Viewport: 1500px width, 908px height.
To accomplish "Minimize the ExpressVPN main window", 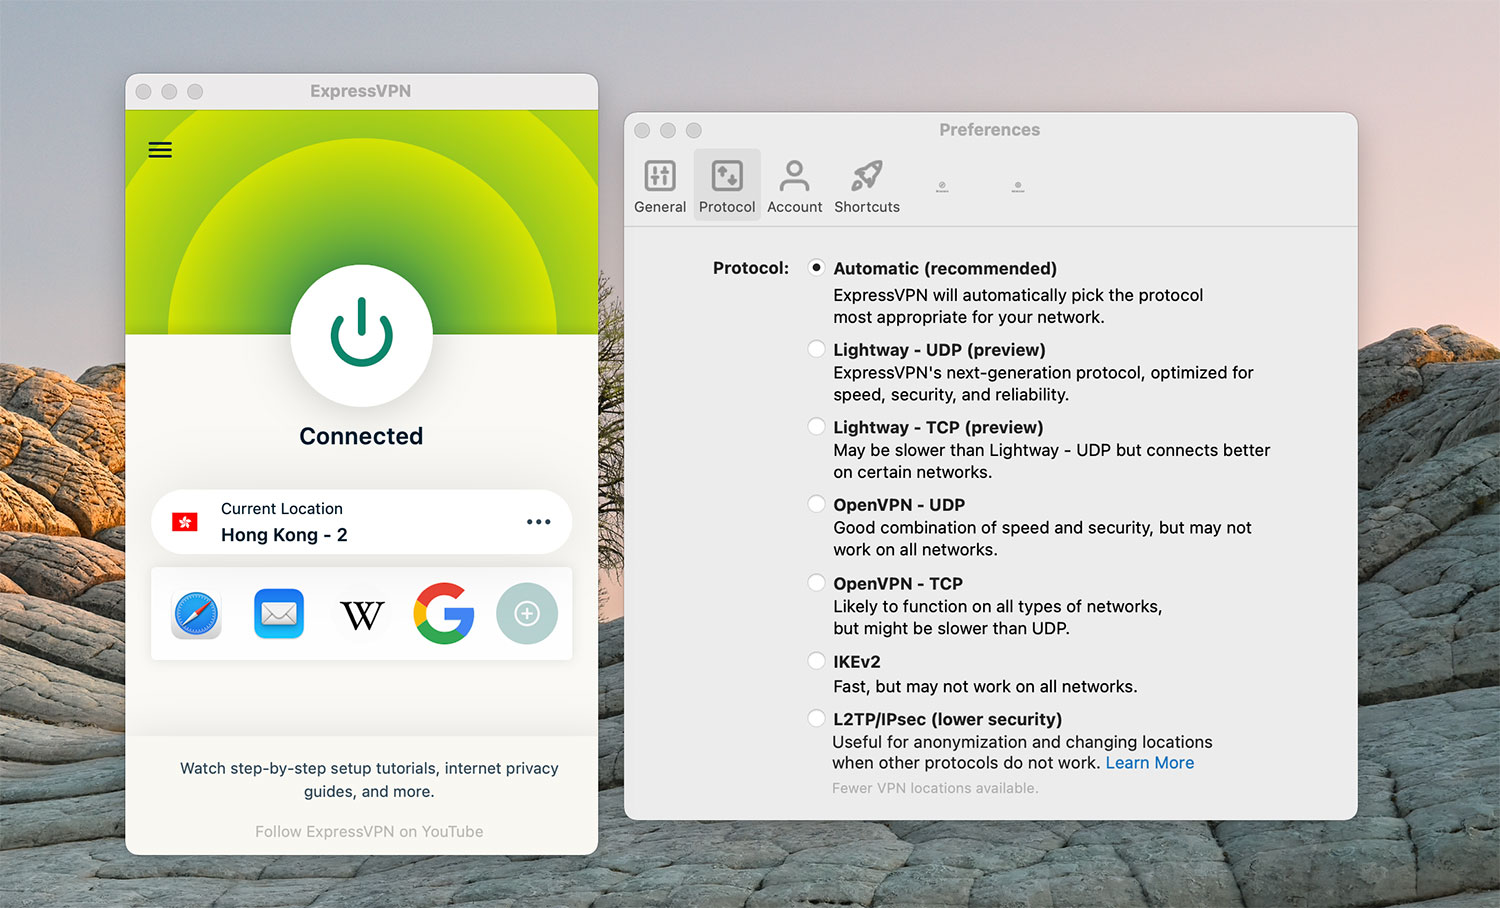I will [x=169, y=91].
